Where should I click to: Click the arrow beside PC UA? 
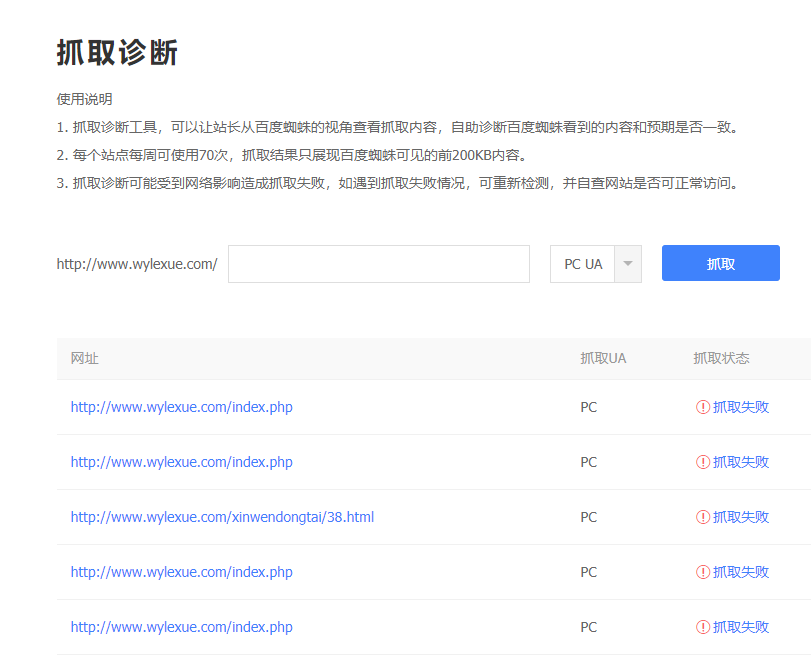(627, 264)
